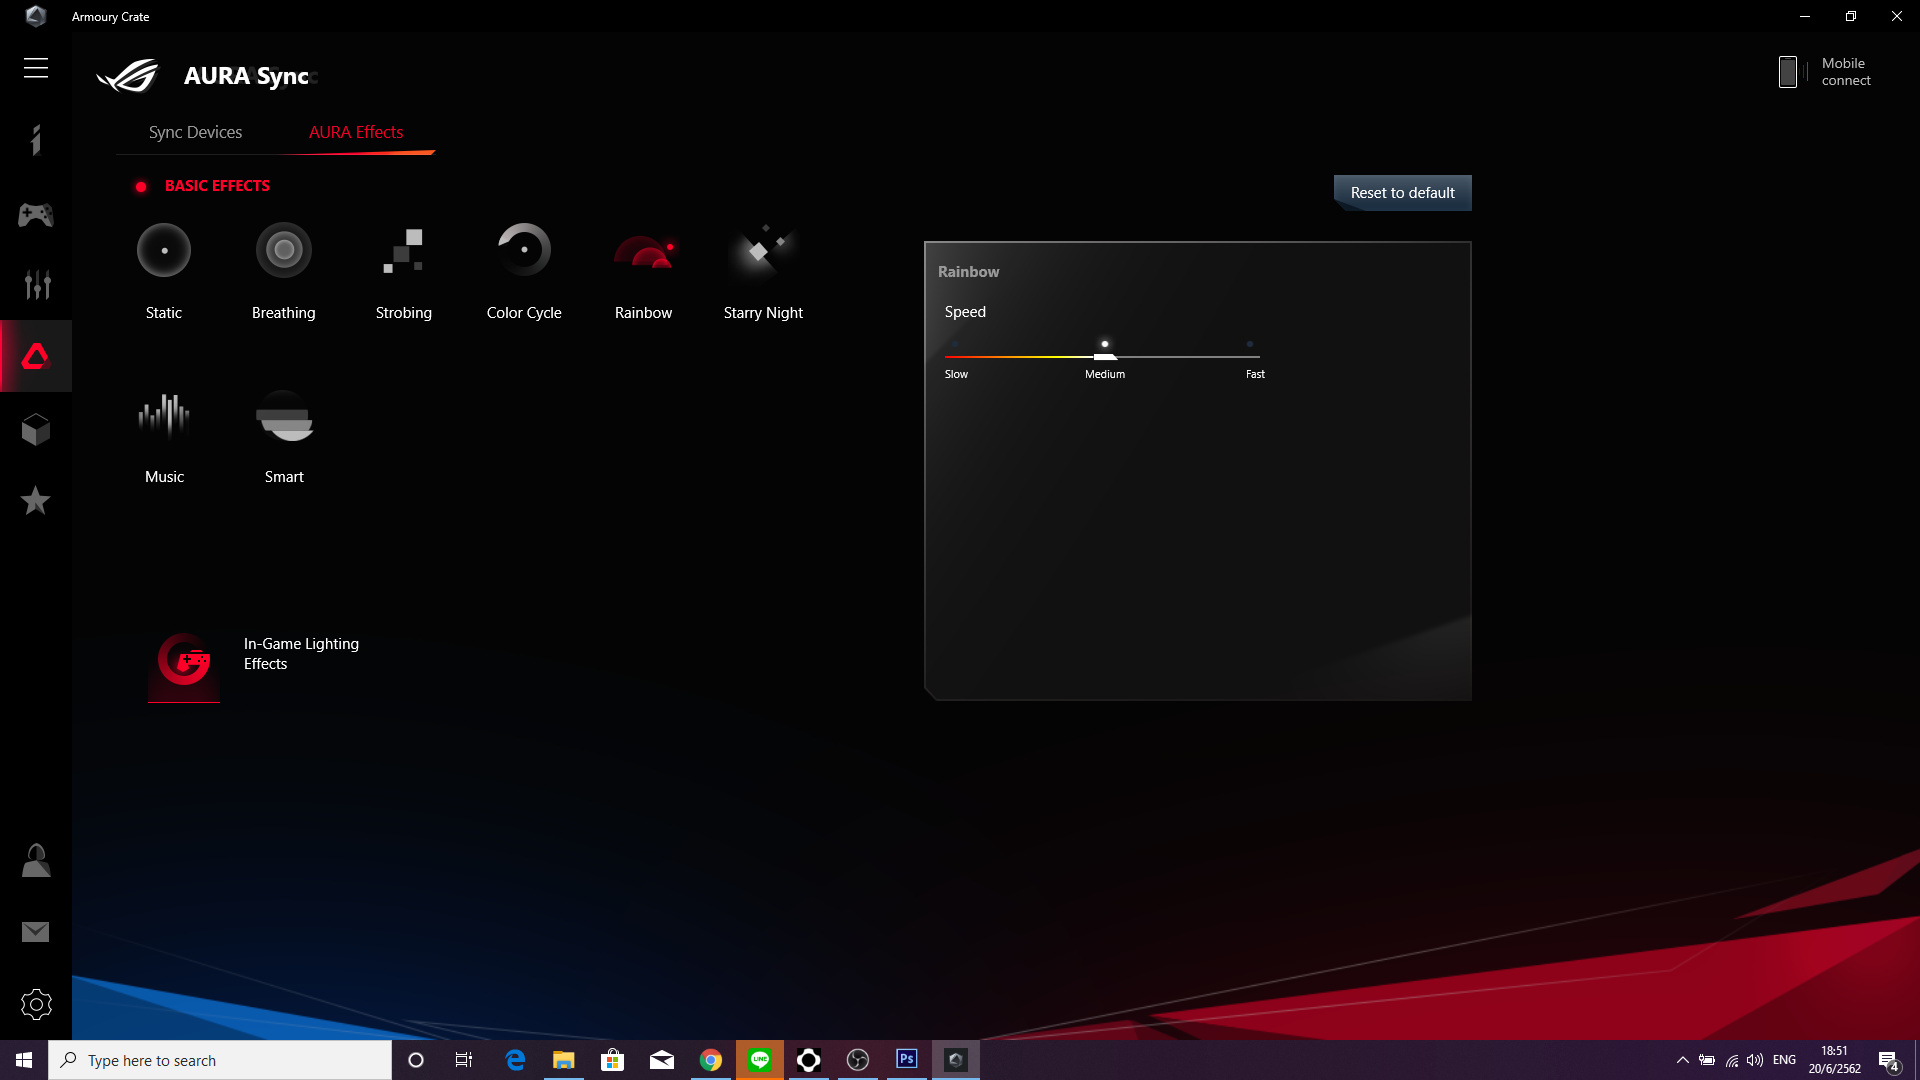Select the Rainbow lighting effect
The width and height of the screenshot is (1920, 1080).
pos(644,252)
